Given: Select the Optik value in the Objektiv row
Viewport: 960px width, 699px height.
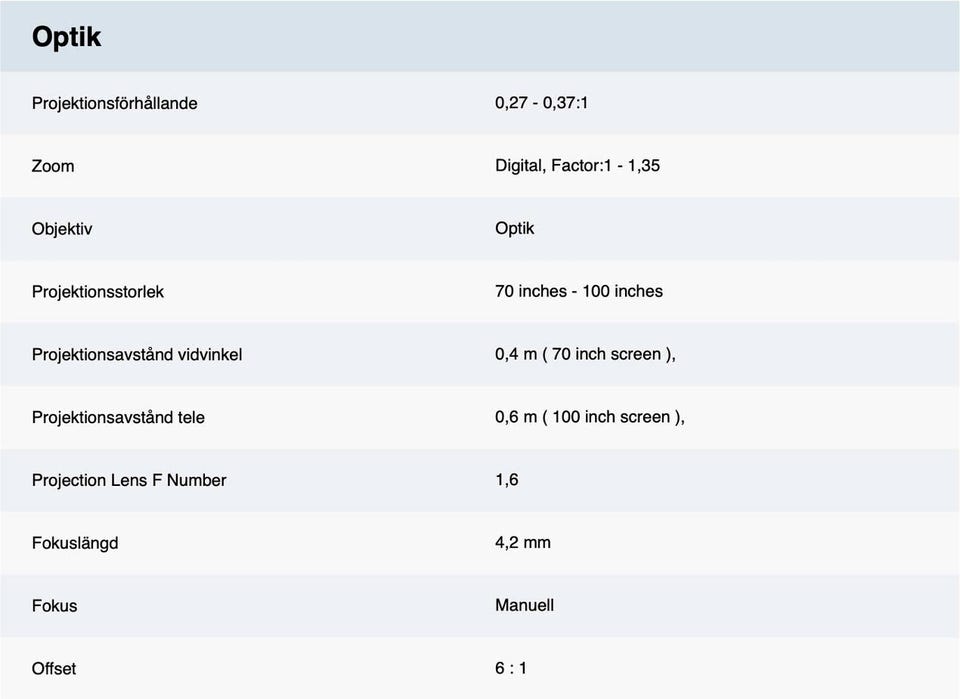Looking at the screenshot, I should coord(514,229).
